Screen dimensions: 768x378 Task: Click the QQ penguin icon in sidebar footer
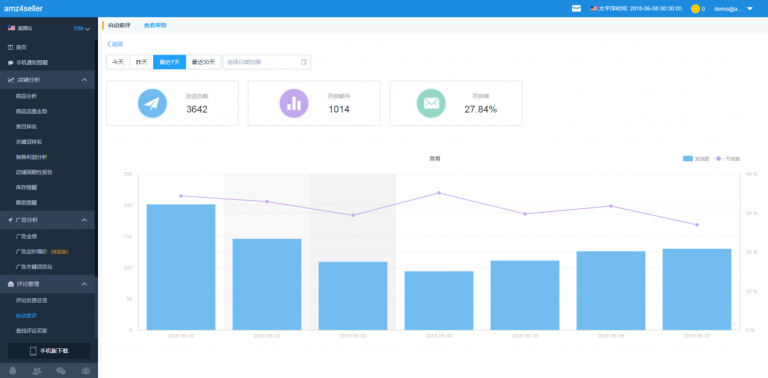point(13,371)
